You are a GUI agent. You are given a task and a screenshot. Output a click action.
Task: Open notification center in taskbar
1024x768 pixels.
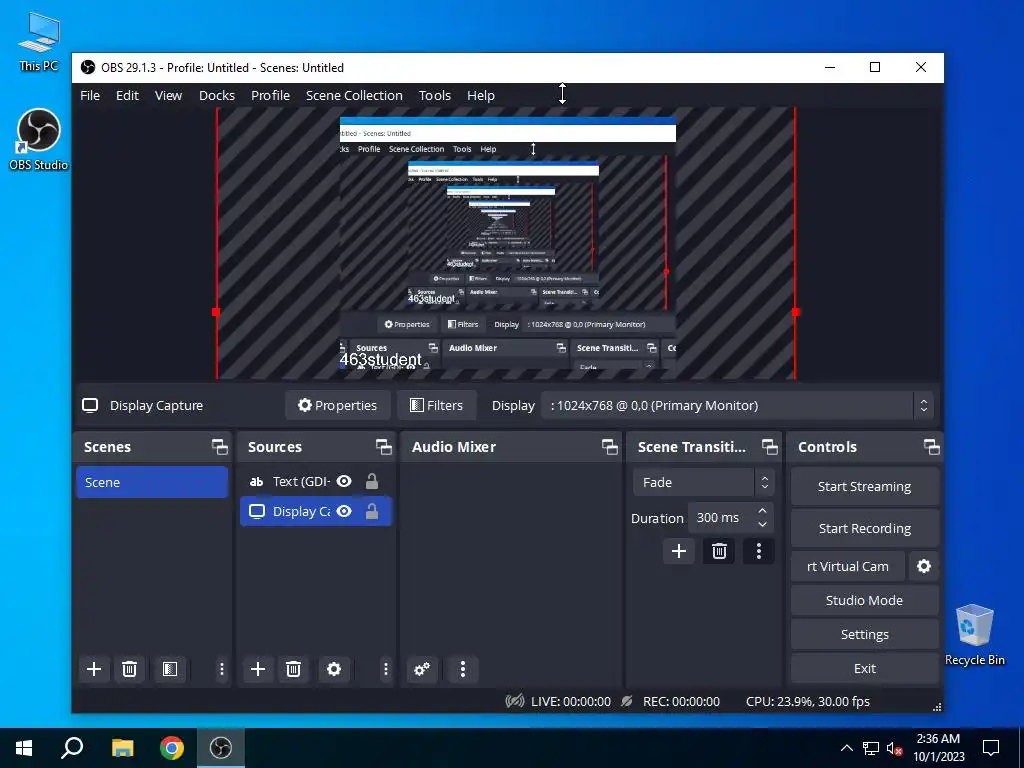tap(991, 748)
